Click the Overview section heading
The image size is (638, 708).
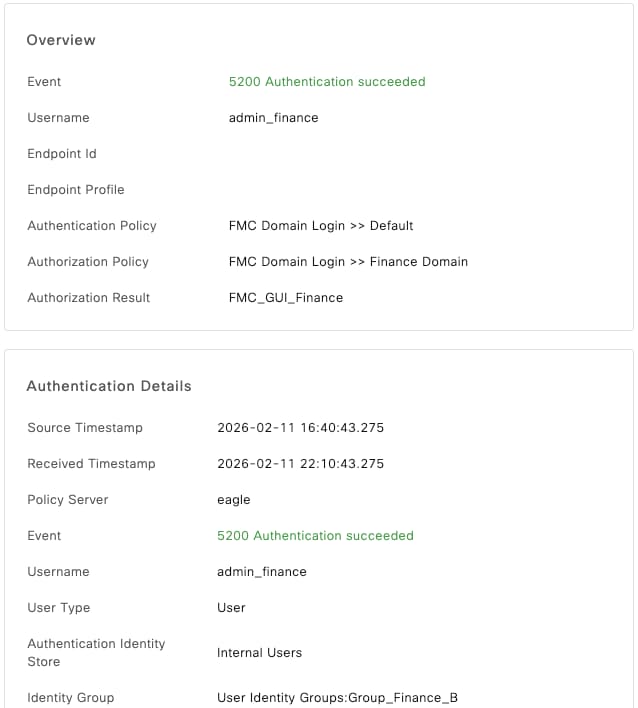(x=61, y=40)
